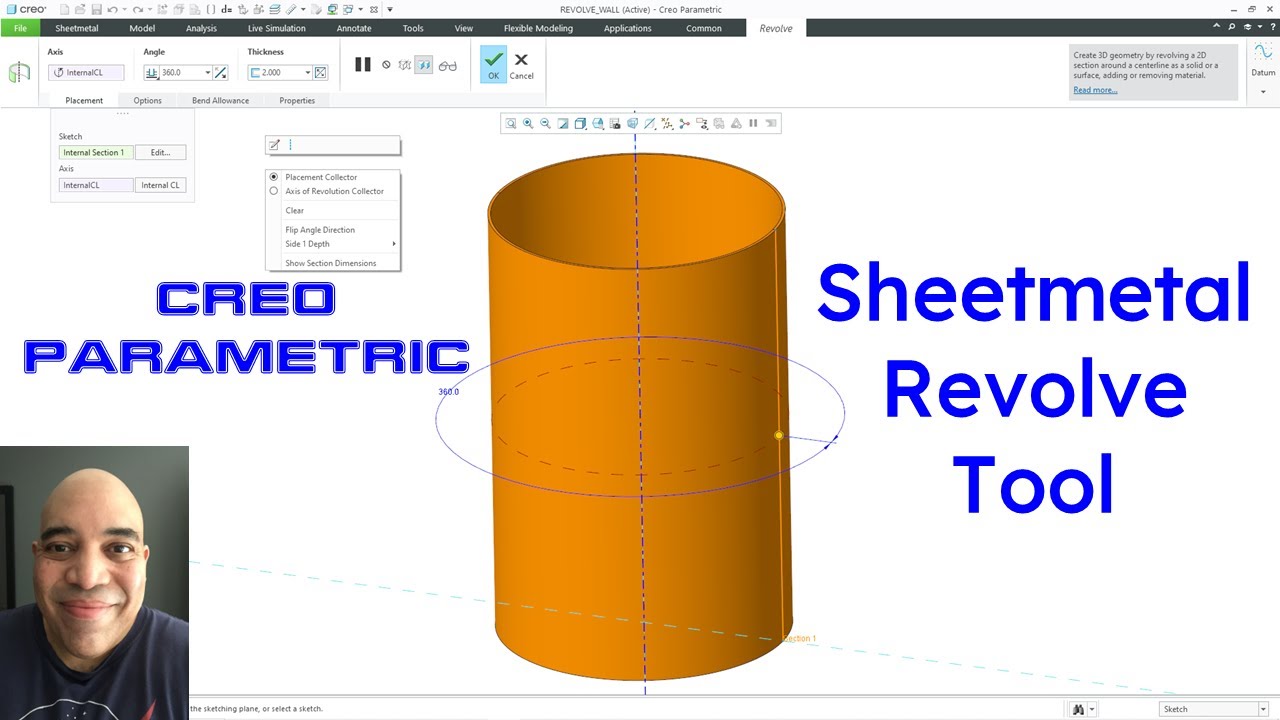Open the Properties panel tab
The width and height of the screenshot is (1280, 720).
(x=297, y=100)
